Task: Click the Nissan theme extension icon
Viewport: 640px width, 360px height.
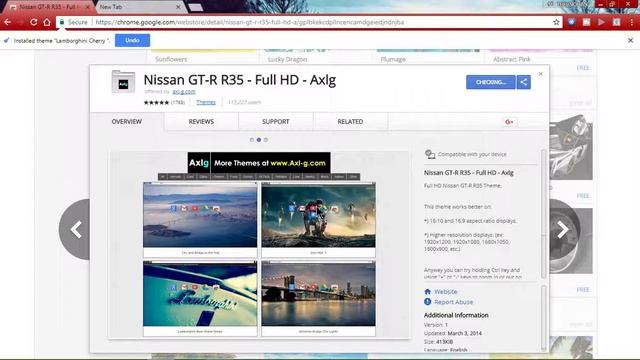Action: tap(123, 82)
